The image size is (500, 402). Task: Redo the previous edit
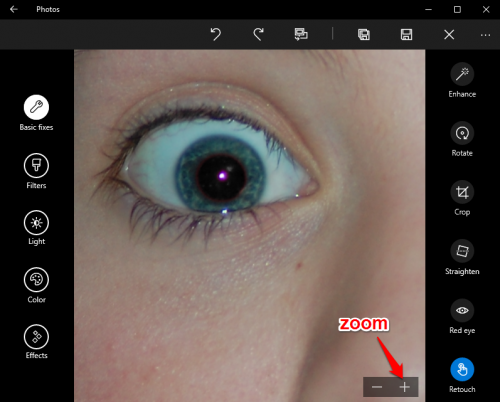point(258,34)
